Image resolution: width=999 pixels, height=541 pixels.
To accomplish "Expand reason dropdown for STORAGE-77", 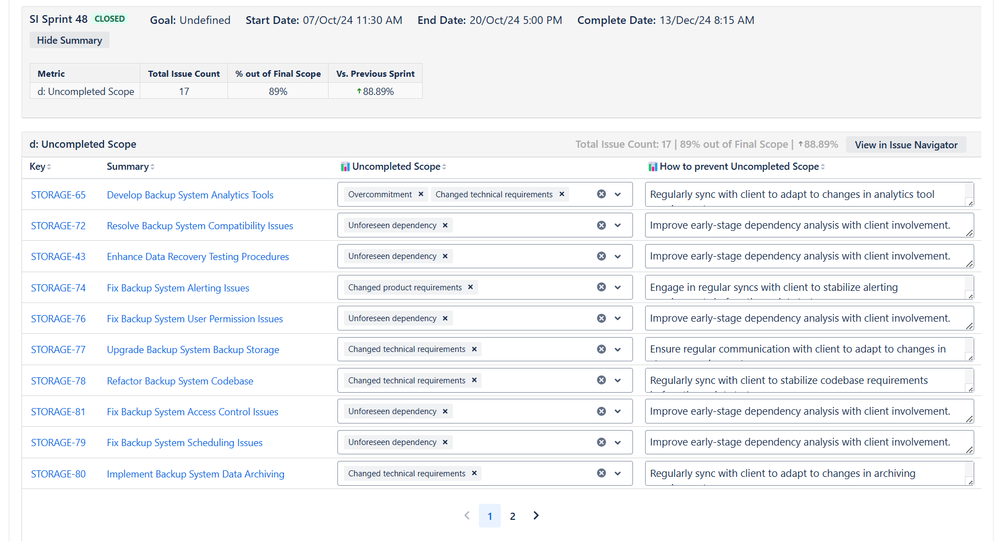I will pos(617,349).
